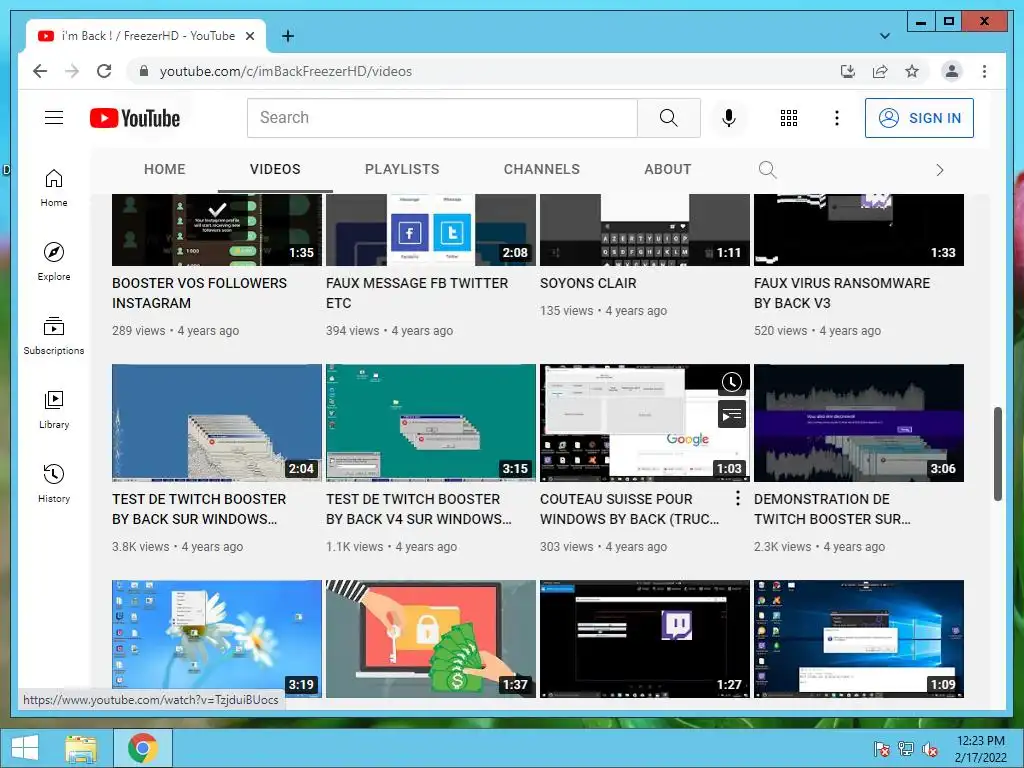Play the 3:15 teal desktop thumbnail
This screenshot has height=768, width=1024.
[430, 423]
